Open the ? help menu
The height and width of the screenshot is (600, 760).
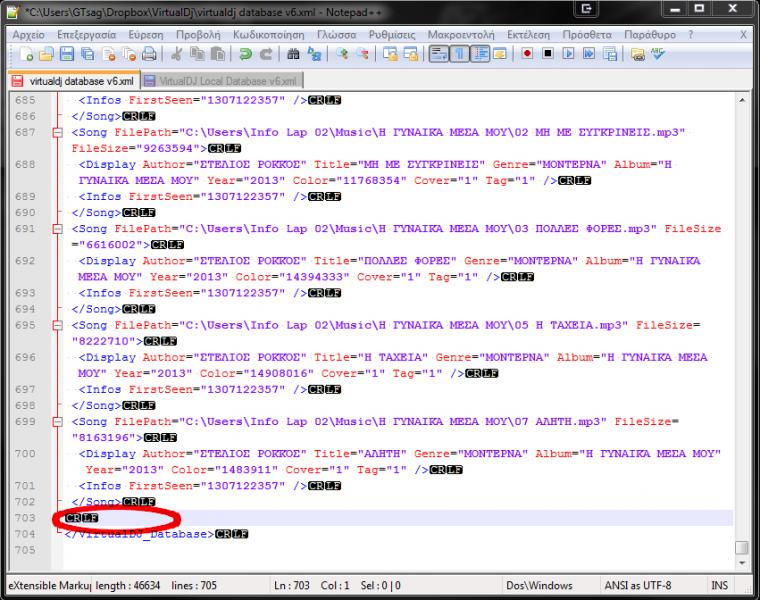pos(691,35)
